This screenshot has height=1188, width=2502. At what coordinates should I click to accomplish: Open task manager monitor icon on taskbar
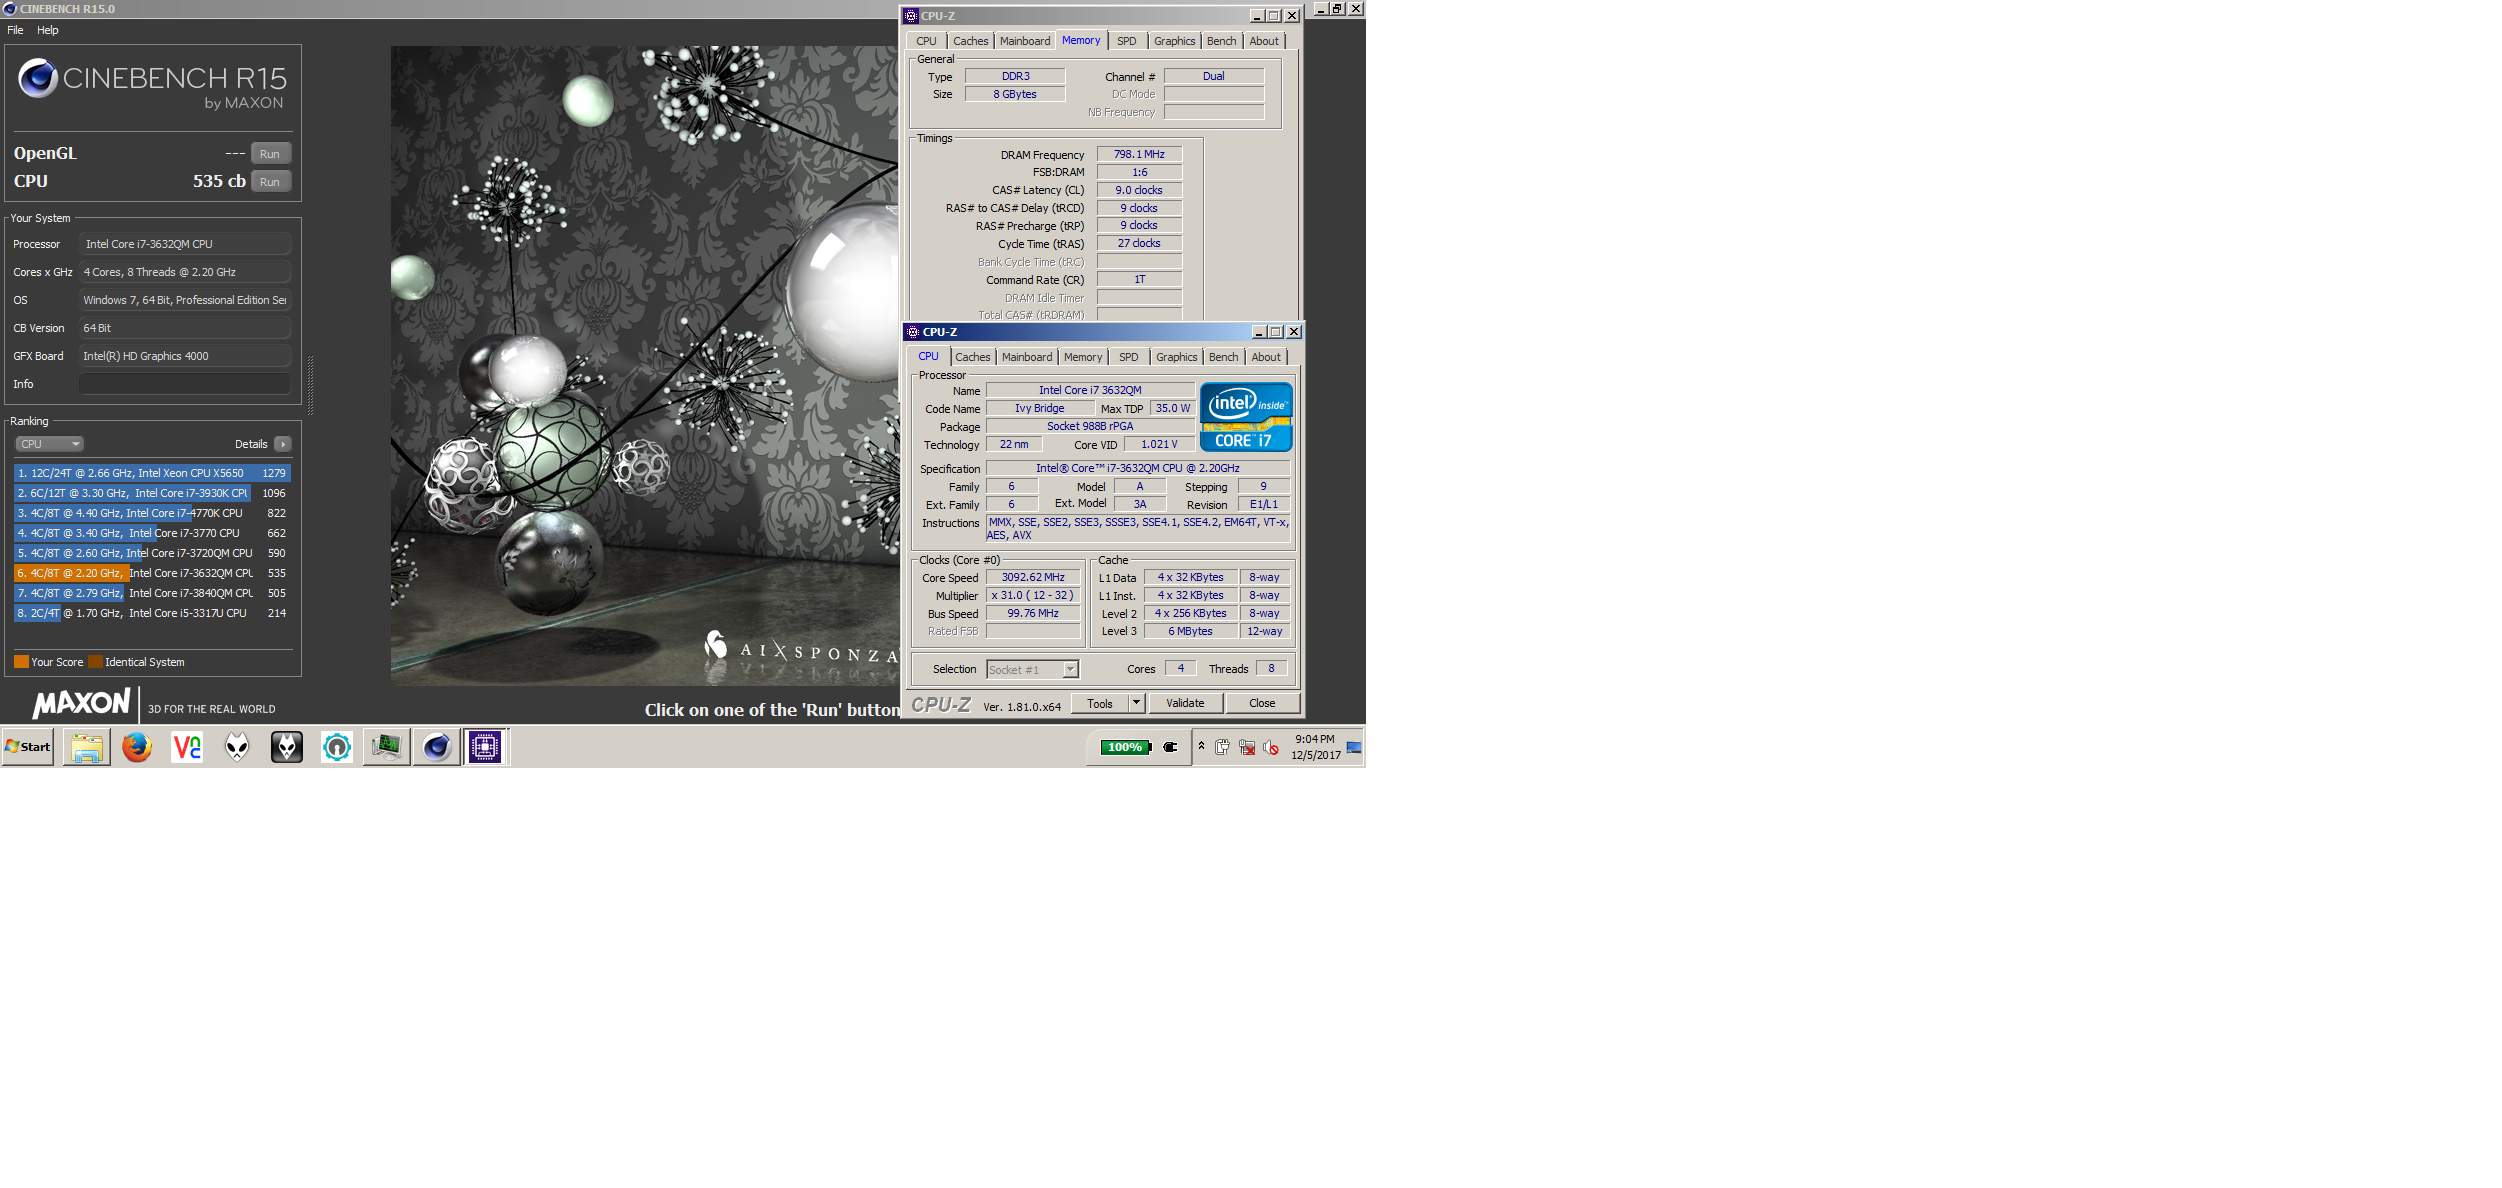coord(386,747)
